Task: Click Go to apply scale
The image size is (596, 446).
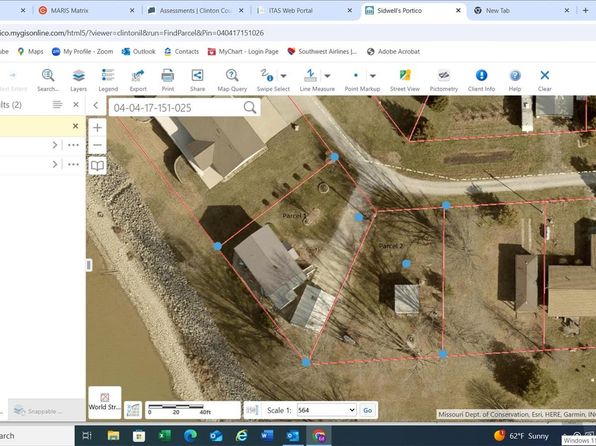Action: [x=368, y=410]
